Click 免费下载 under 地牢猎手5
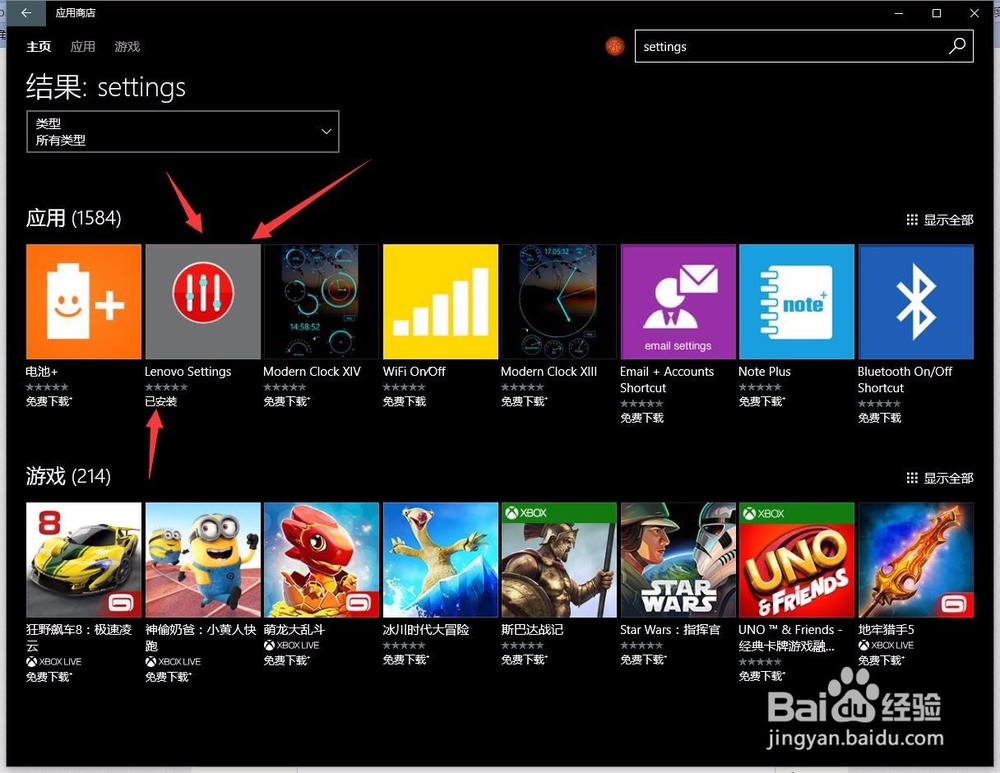 point(881,660)
